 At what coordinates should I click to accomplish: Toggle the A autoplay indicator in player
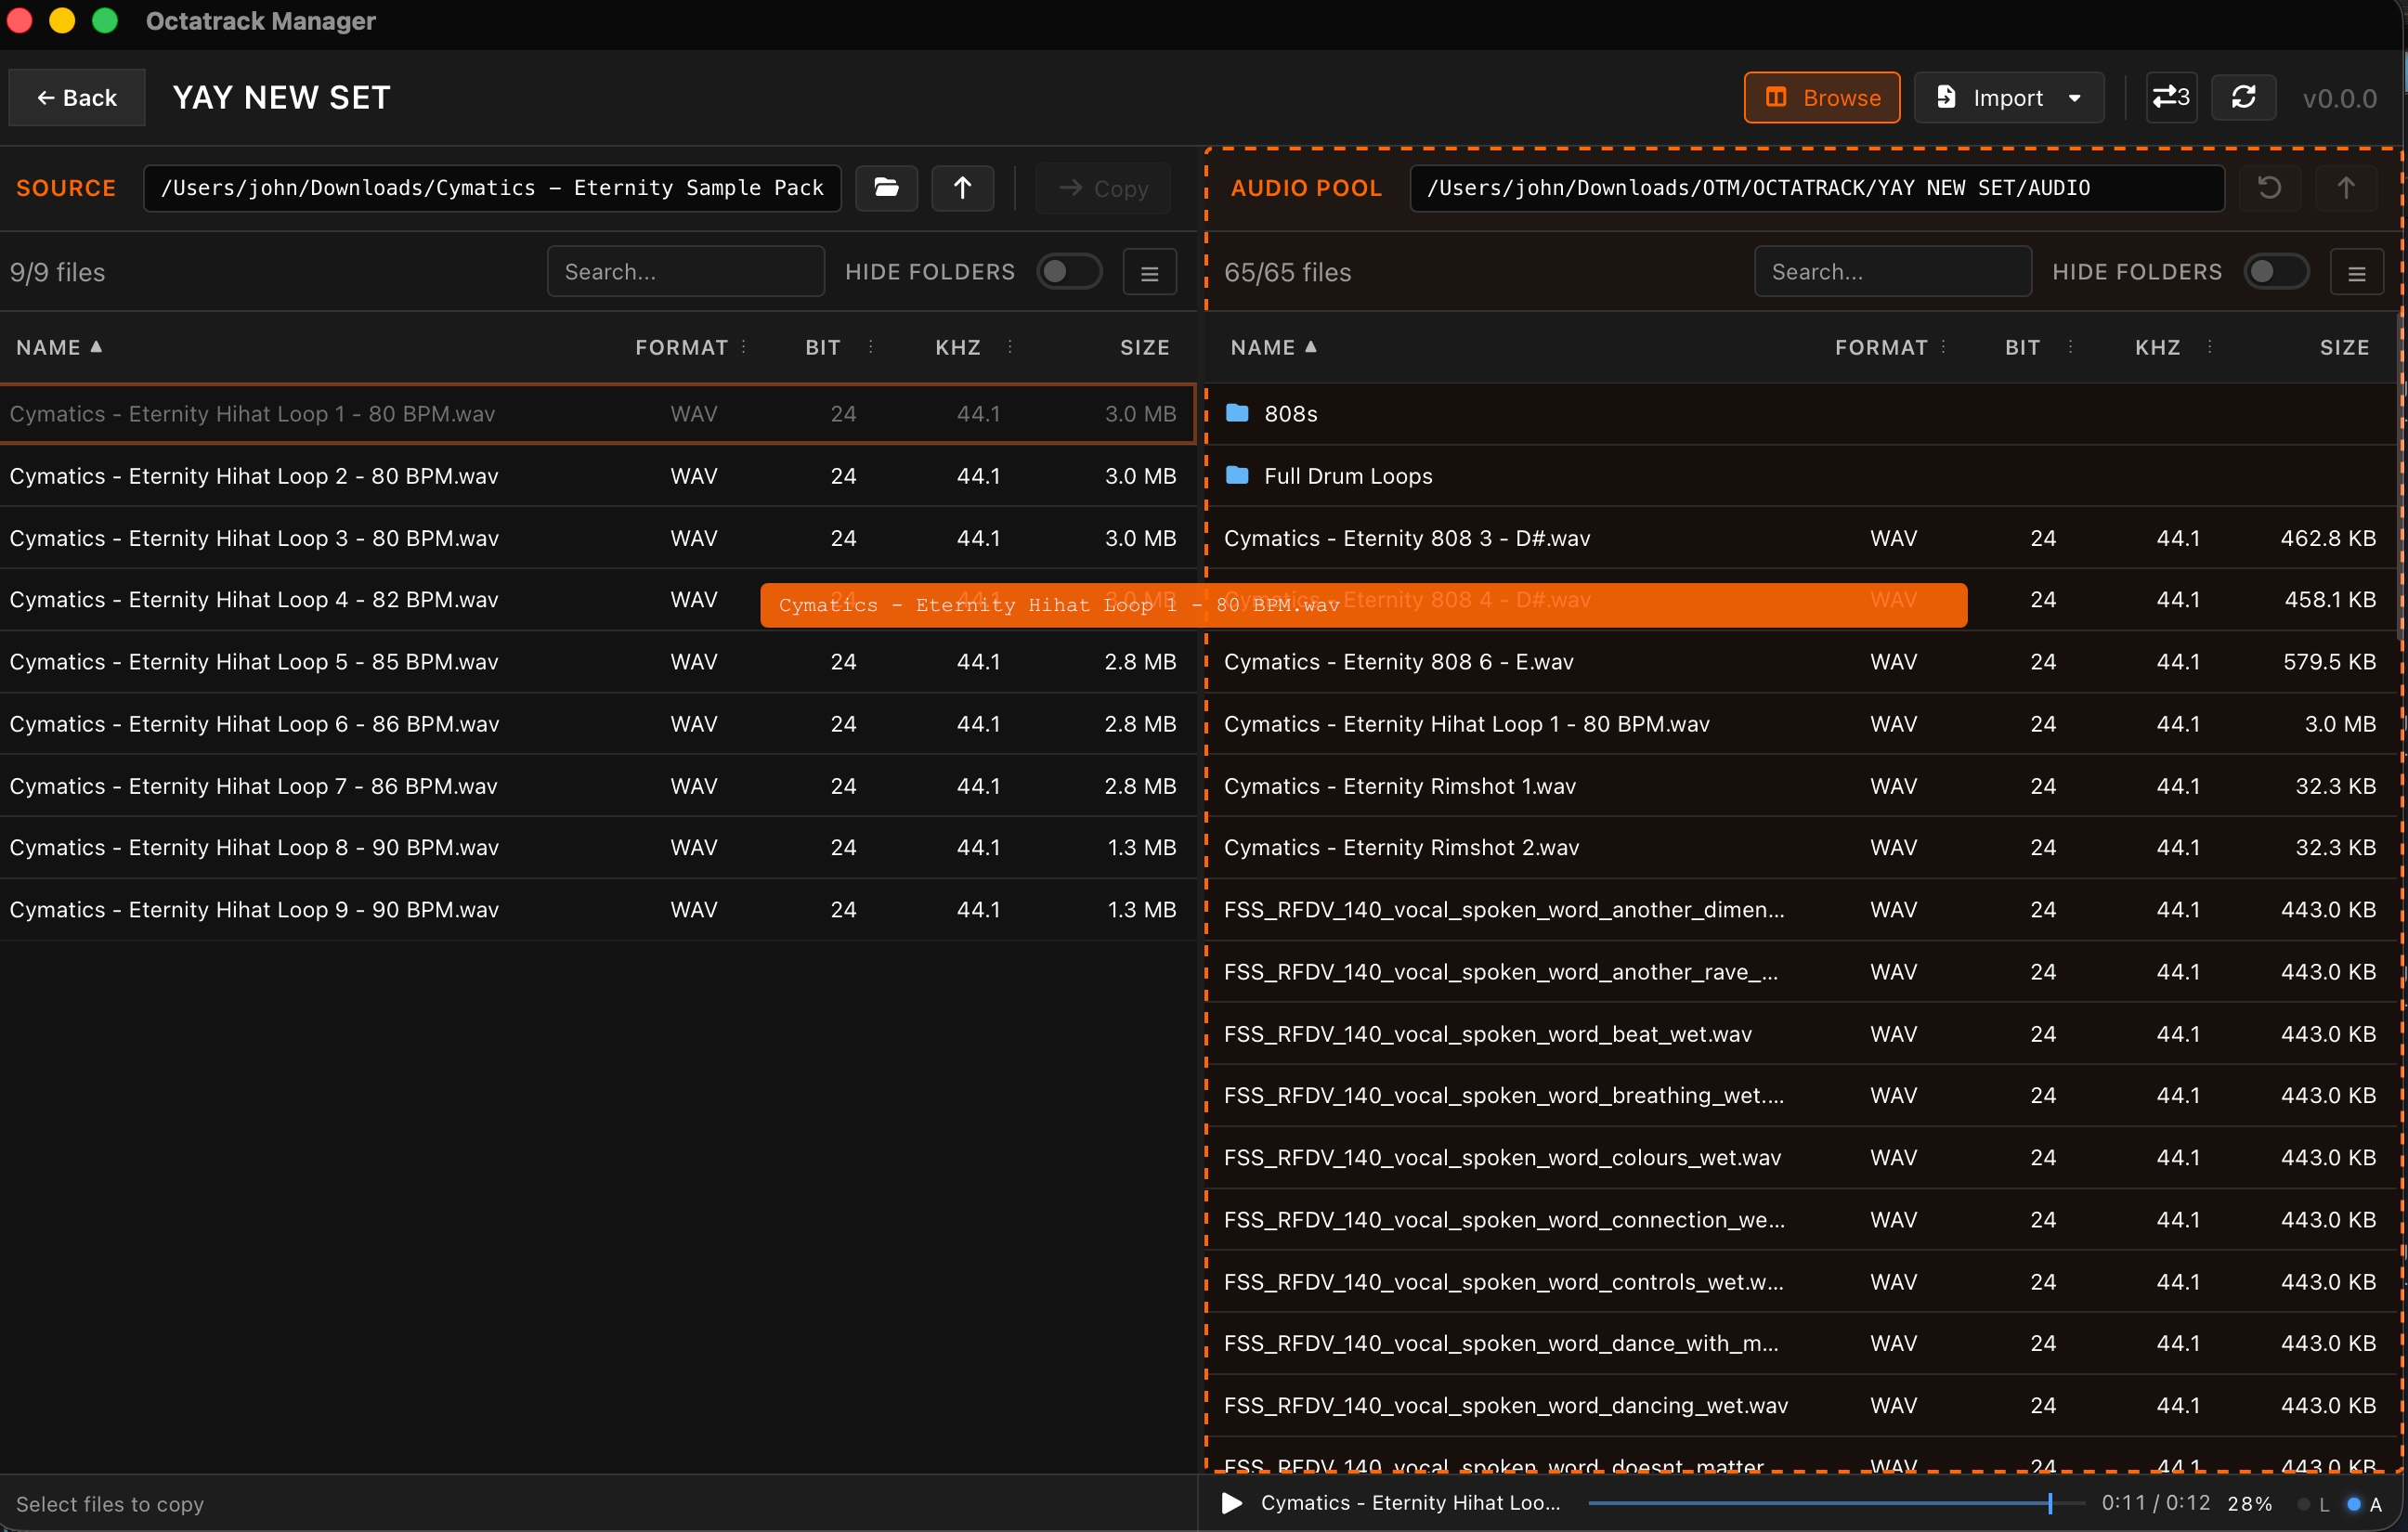point(2364,1504)
